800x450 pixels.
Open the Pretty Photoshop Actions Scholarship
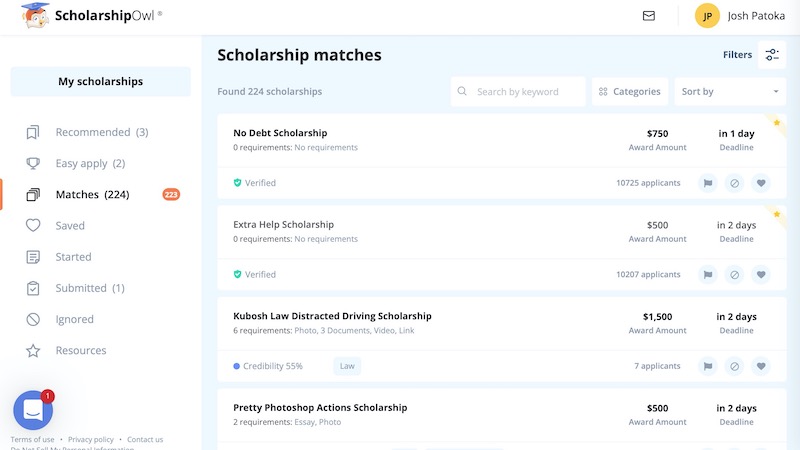[320, 408]
